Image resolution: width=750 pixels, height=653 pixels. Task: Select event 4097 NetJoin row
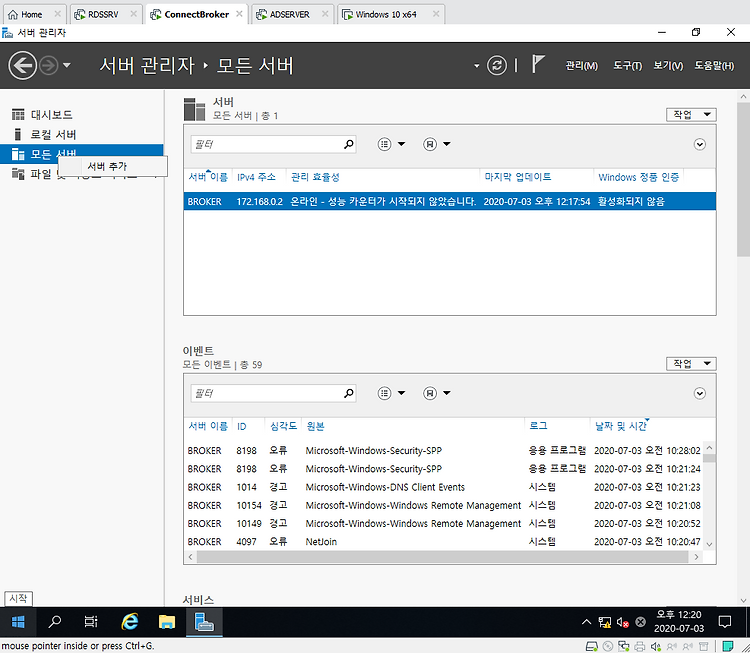tap(444, 542)
